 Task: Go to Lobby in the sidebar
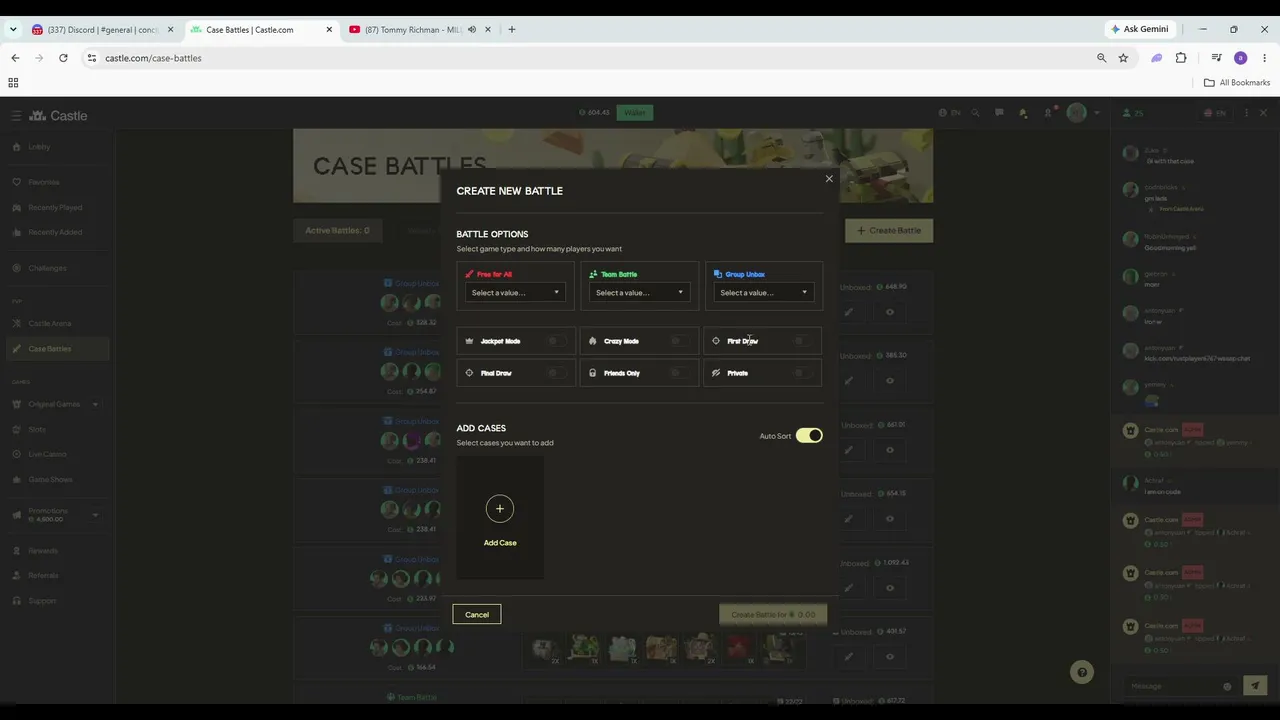coord(39,147)
